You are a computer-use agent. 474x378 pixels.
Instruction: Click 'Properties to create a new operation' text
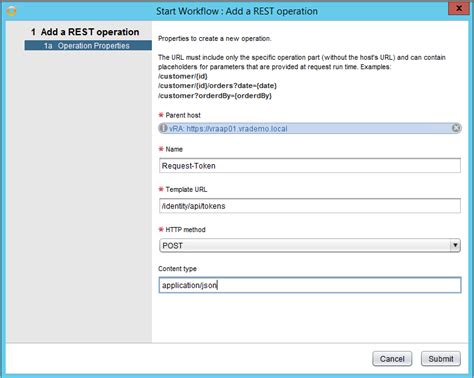pyautogui.click(x=215, y=39)
